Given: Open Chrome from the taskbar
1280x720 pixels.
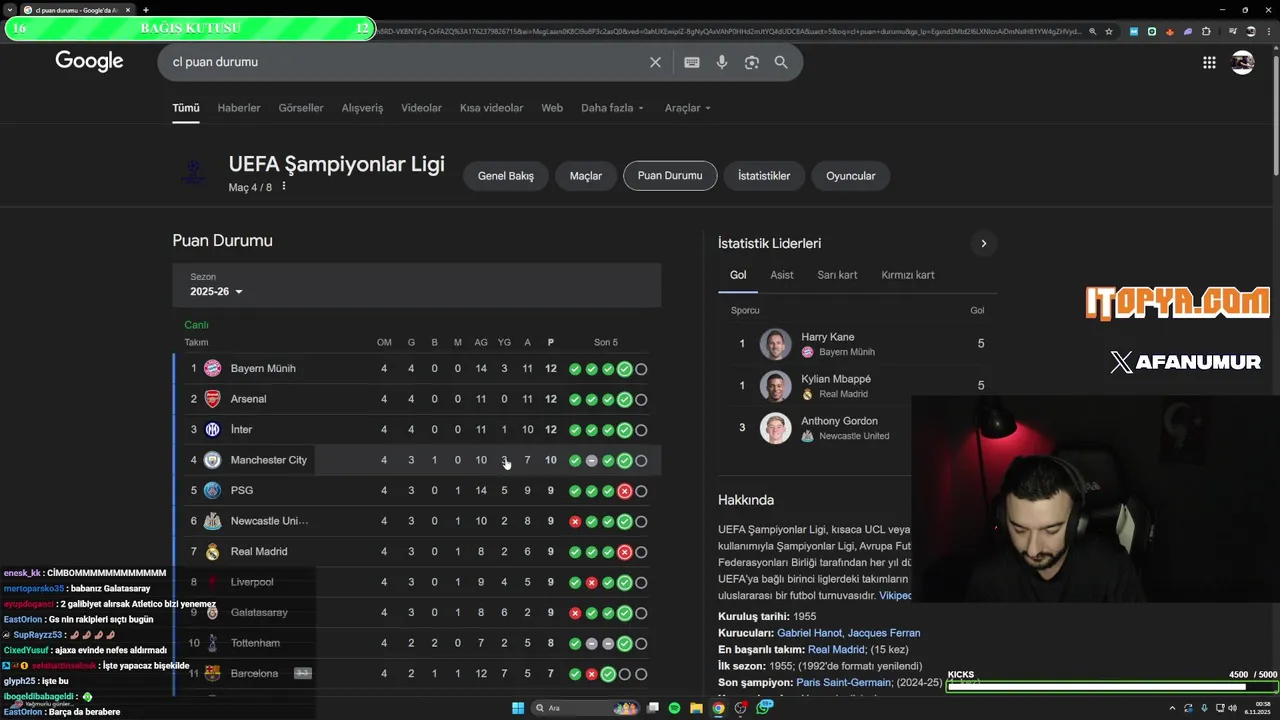Looking at the screenshot, I should 718,708.
